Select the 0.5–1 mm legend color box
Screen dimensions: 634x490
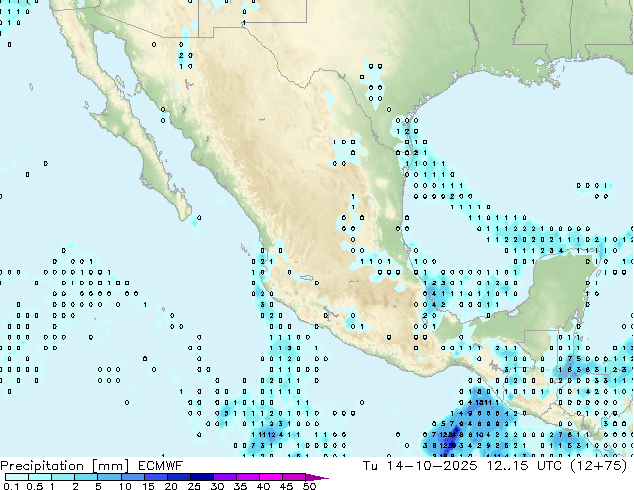tap(40, 477)
